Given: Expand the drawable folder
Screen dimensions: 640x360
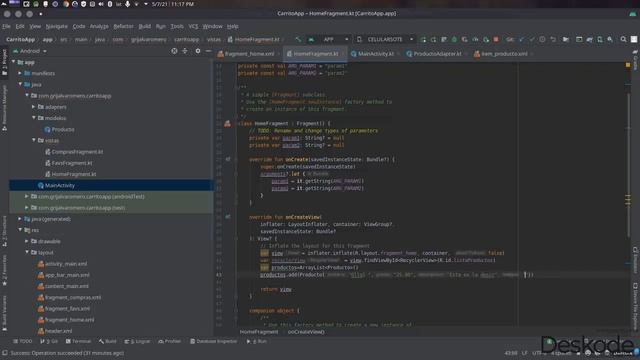Looking at the screenshot, I should click(27, 241).
